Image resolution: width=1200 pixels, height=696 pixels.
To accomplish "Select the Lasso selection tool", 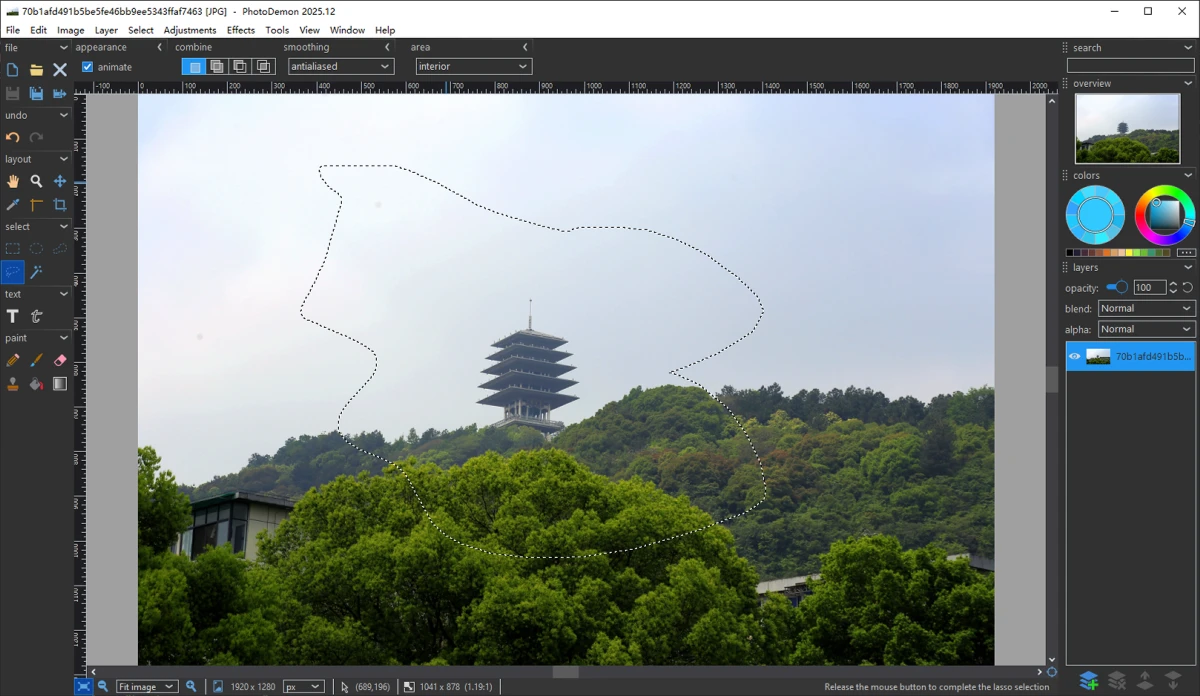I will (12, 272).
